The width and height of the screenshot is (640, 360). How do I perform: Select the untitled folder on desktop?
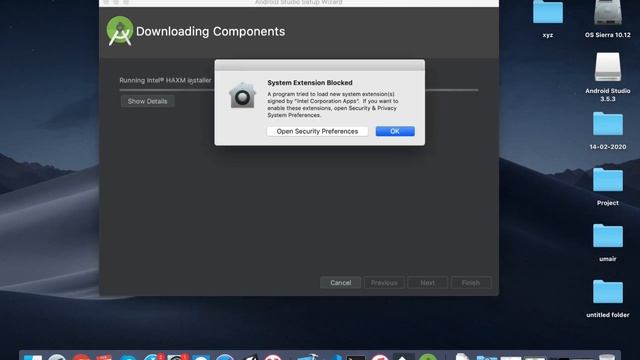coord(607,291)
